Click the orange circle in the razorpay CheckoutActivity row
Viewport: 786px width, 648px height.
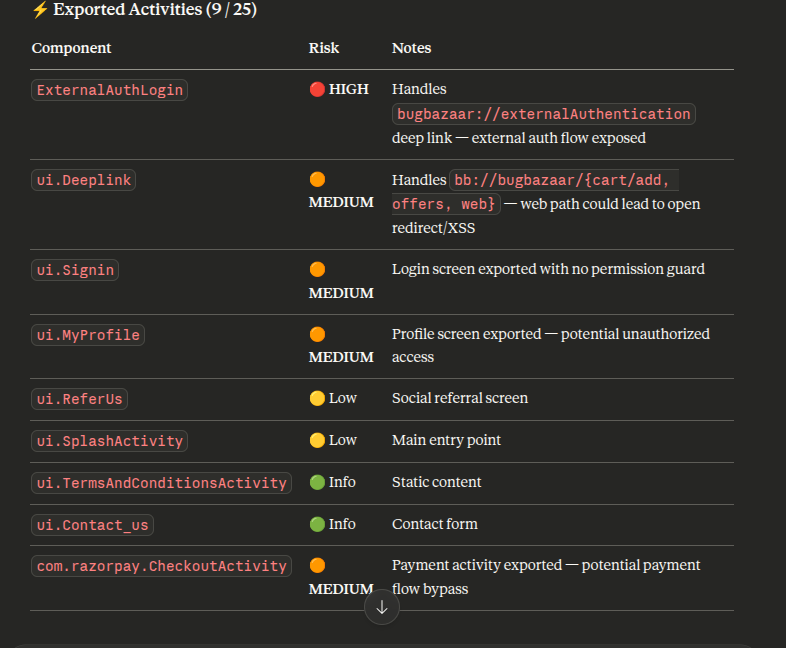point(317,565)
